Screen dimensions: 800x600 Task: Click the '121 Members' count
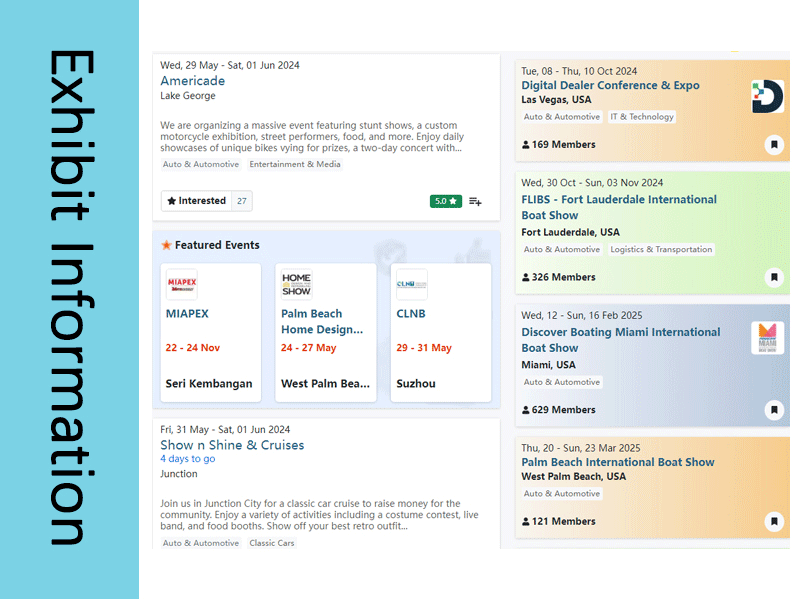pyautogui.click(x=559, y=521)
